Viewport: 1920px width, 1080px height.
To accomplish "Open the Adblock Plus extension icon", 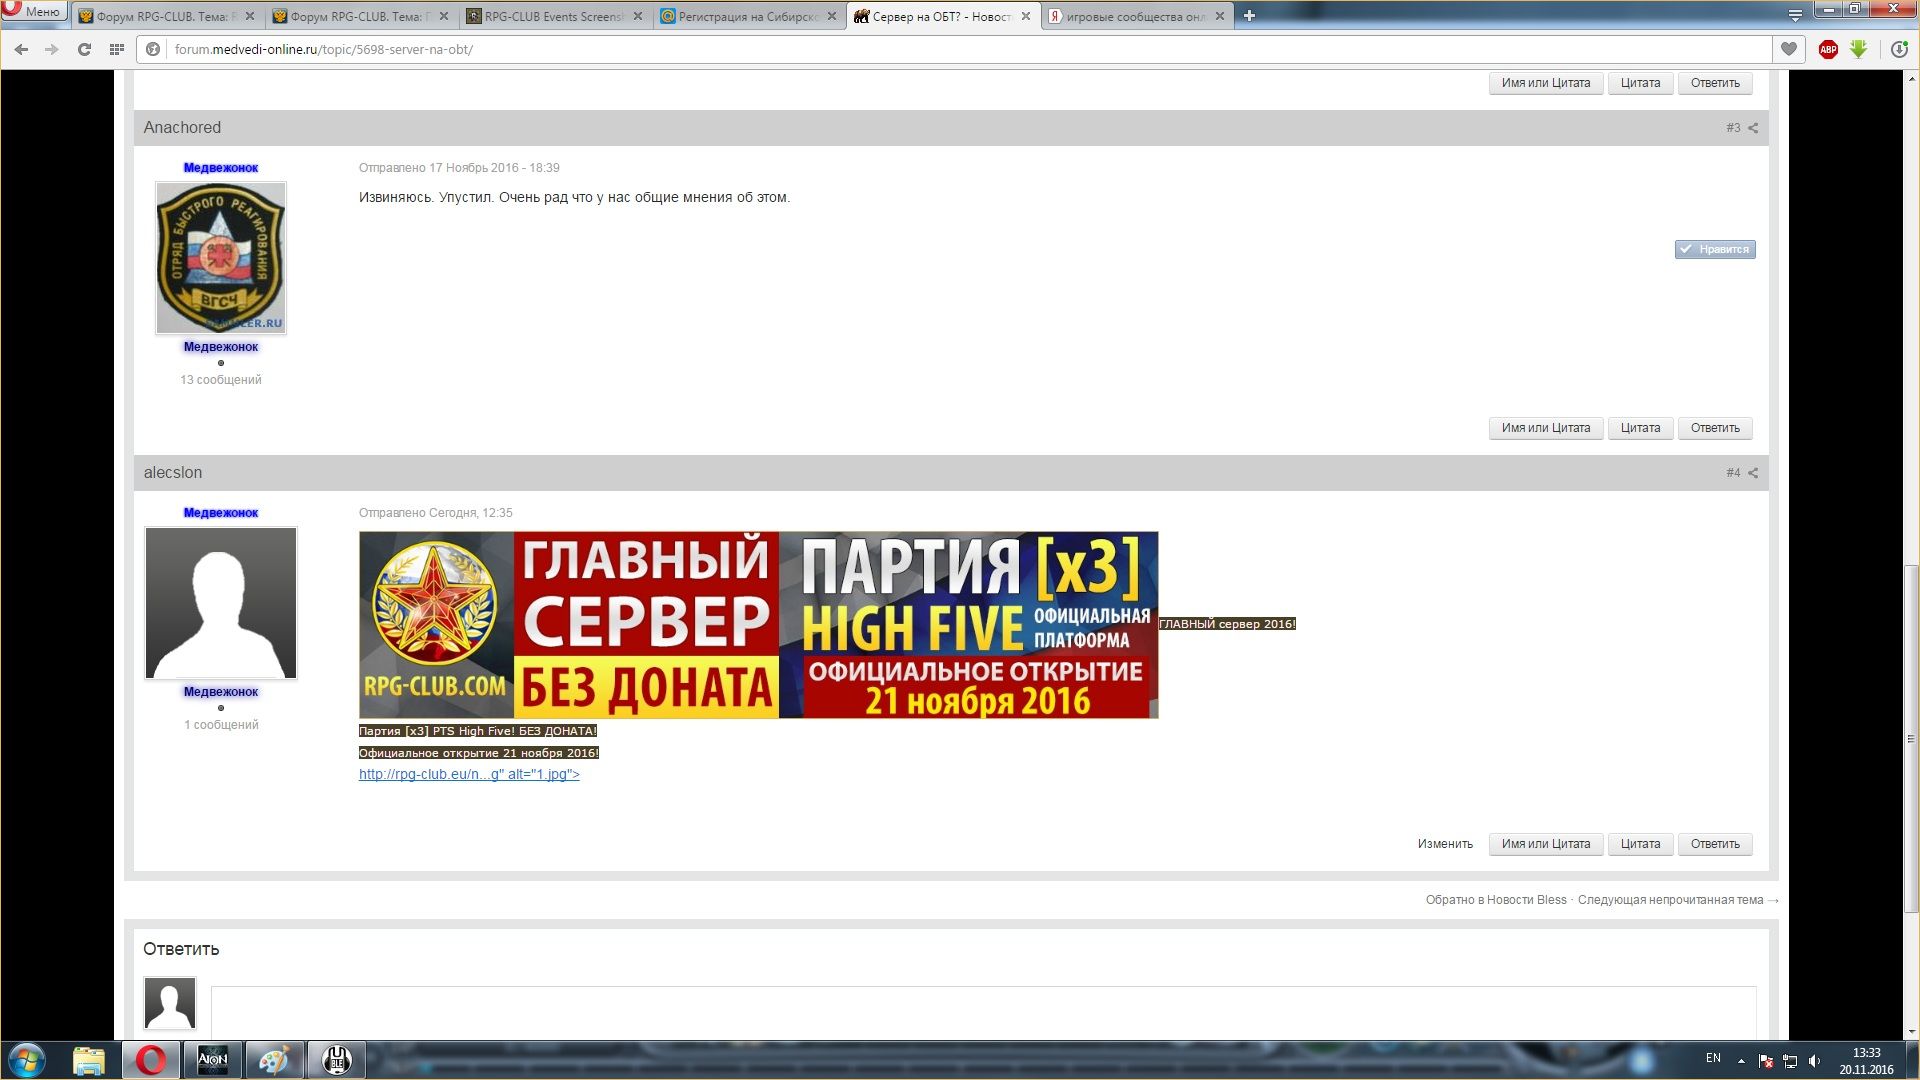I will (1828, 49).
